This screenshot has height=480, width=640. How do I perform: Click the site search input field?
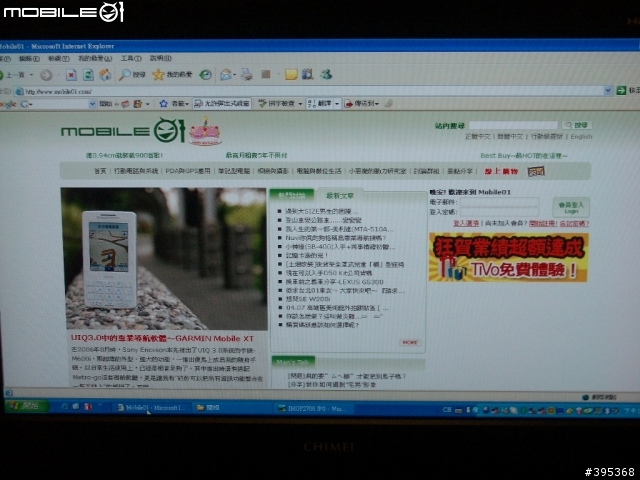(513, 125)
